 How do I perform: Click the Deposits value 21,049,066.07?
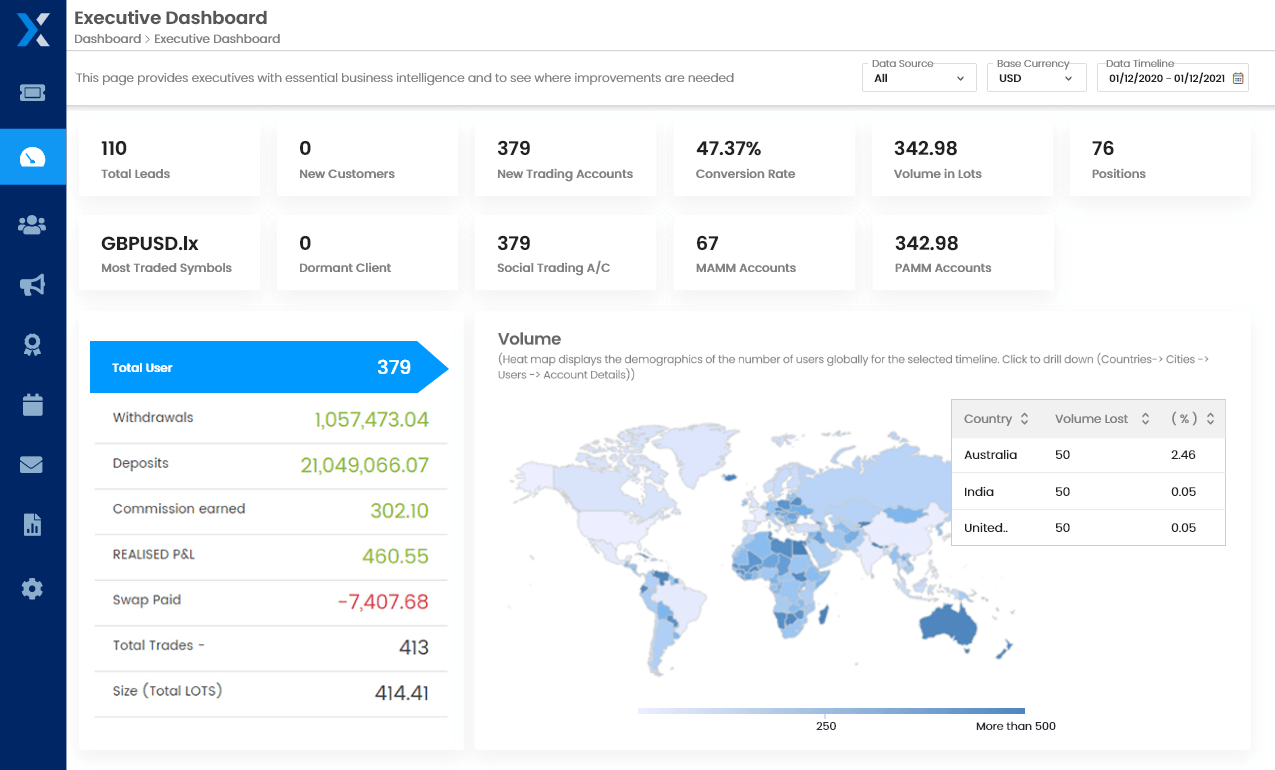point(364,465)
